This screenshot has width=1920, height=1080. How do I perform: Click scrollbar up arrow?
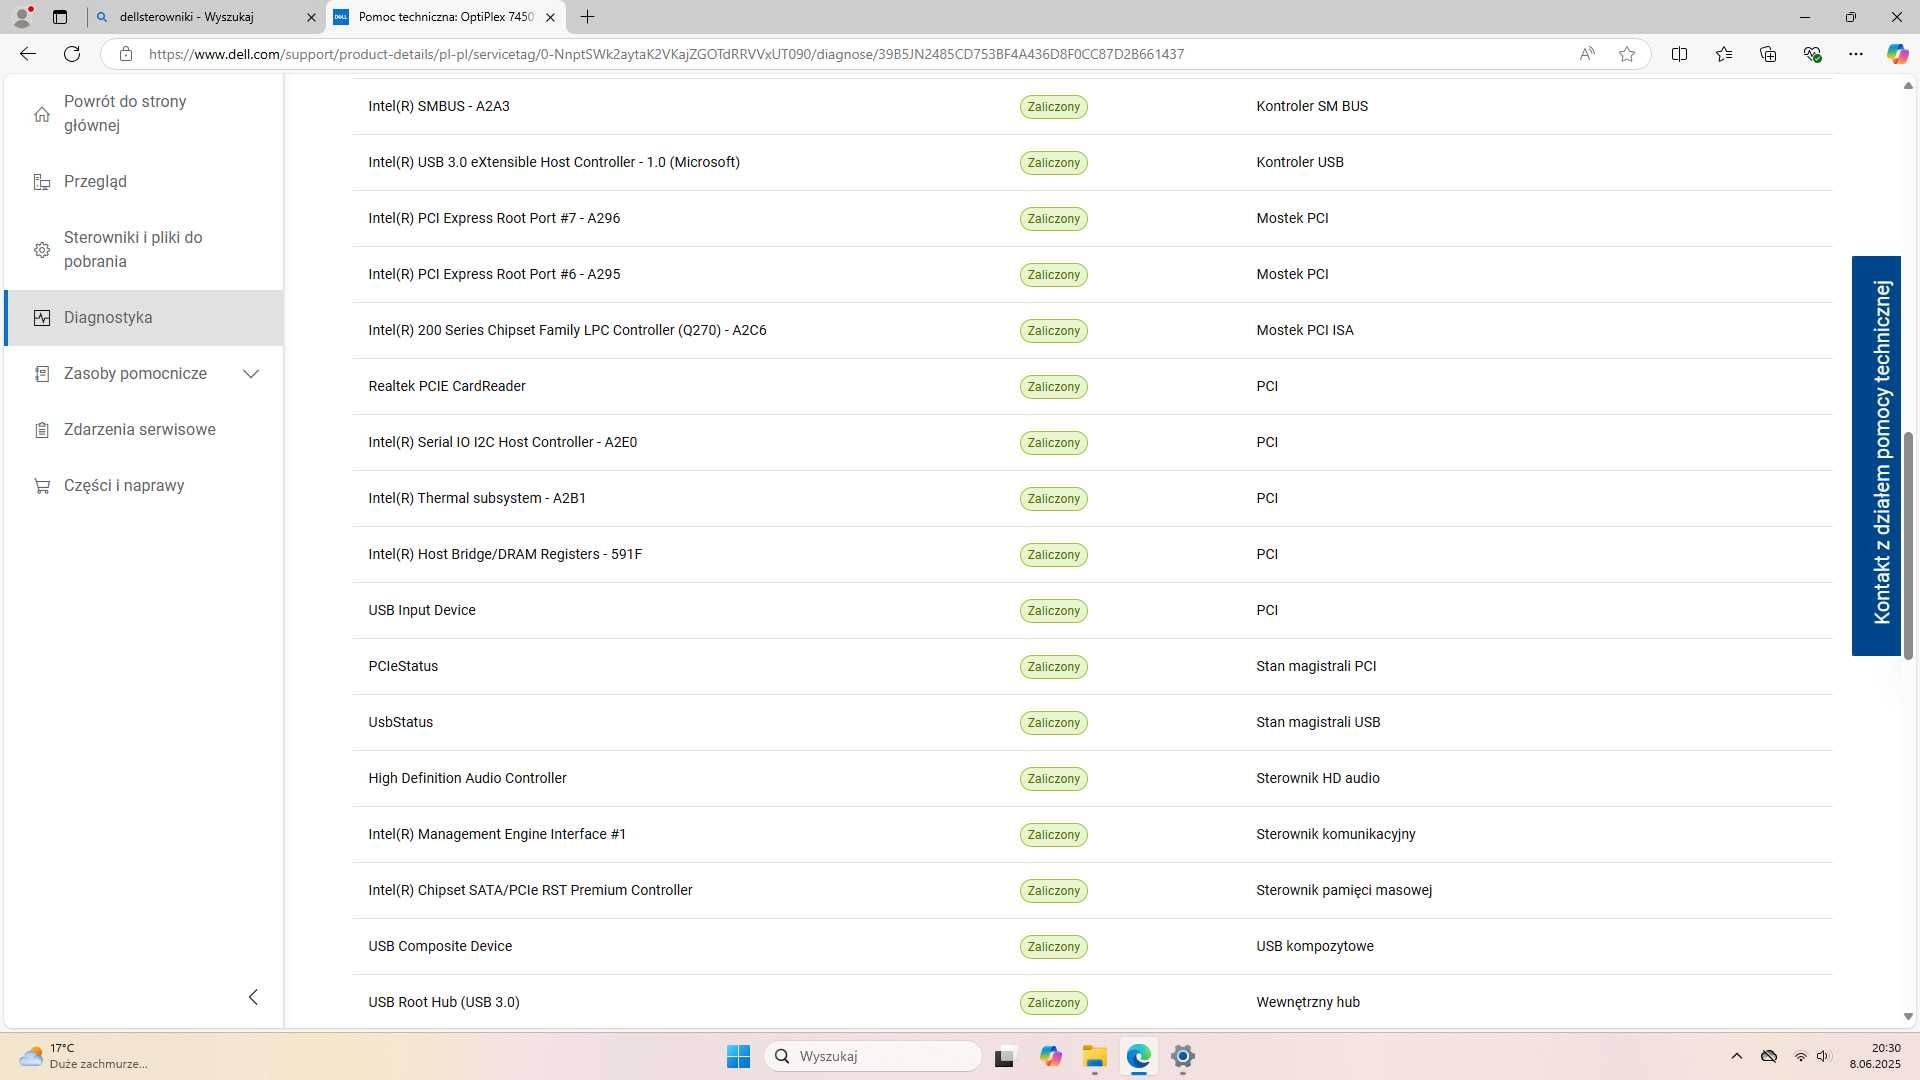(x=1908, y=86)
